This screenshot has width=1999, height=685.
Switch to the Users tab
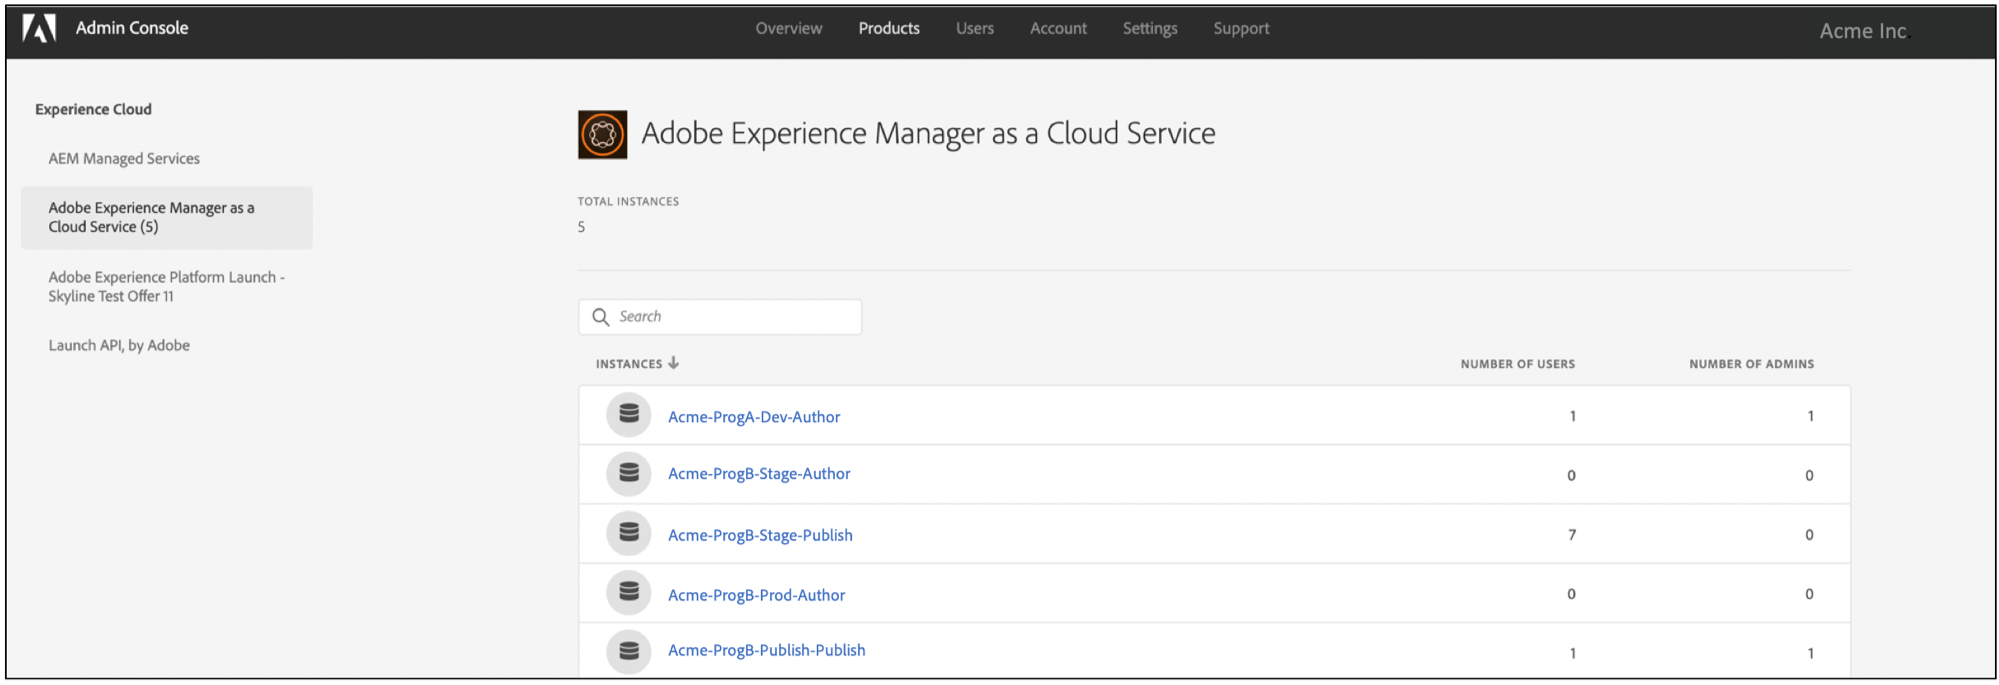pos(974,29)
